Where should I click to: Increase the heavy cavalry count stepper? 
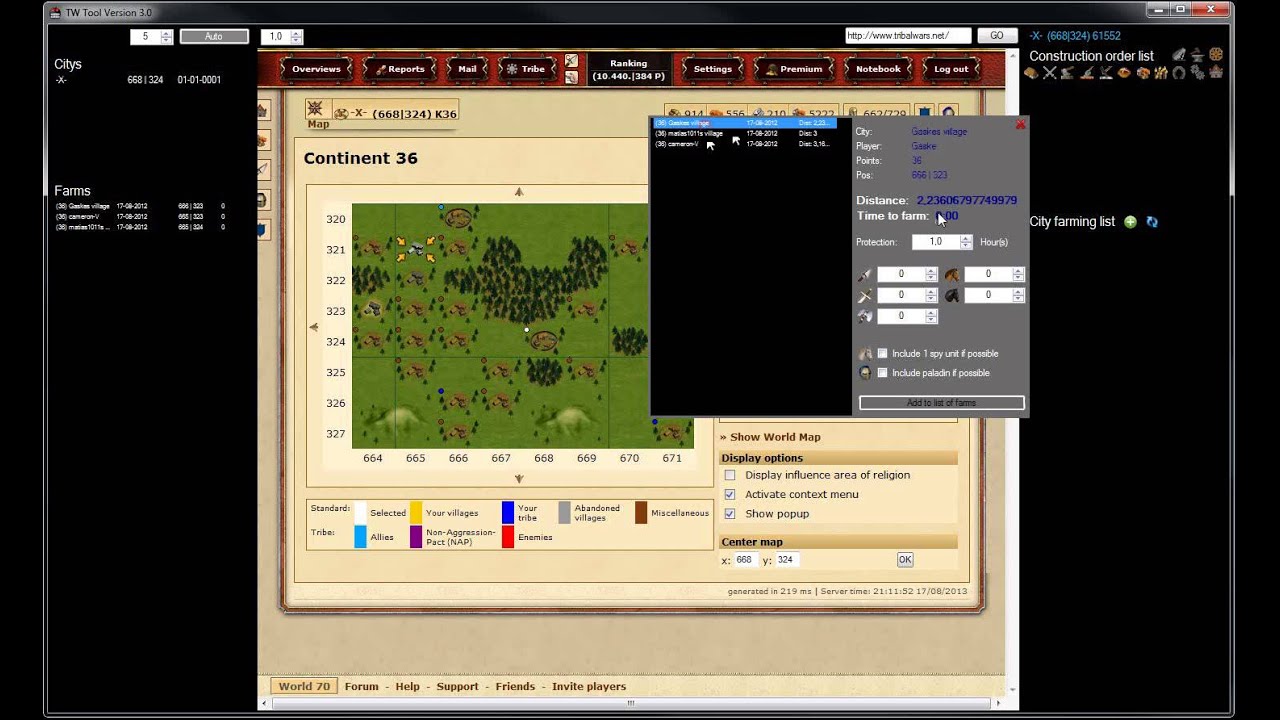point(1018,292)
